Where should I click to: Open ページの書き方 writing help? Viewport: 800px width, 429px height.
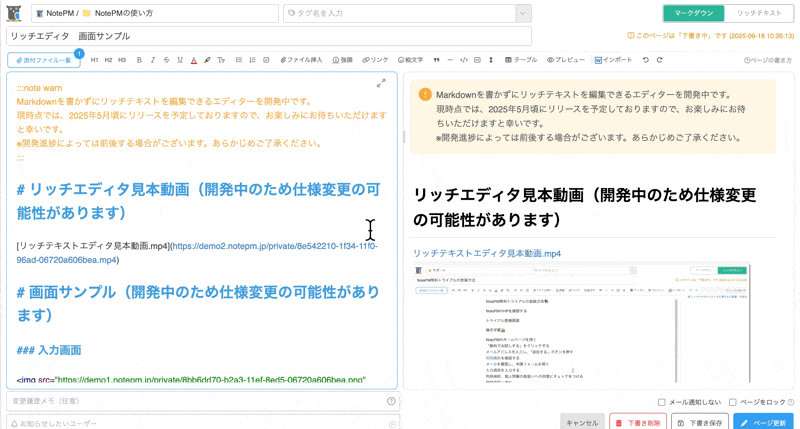click(x=767, y=61)
